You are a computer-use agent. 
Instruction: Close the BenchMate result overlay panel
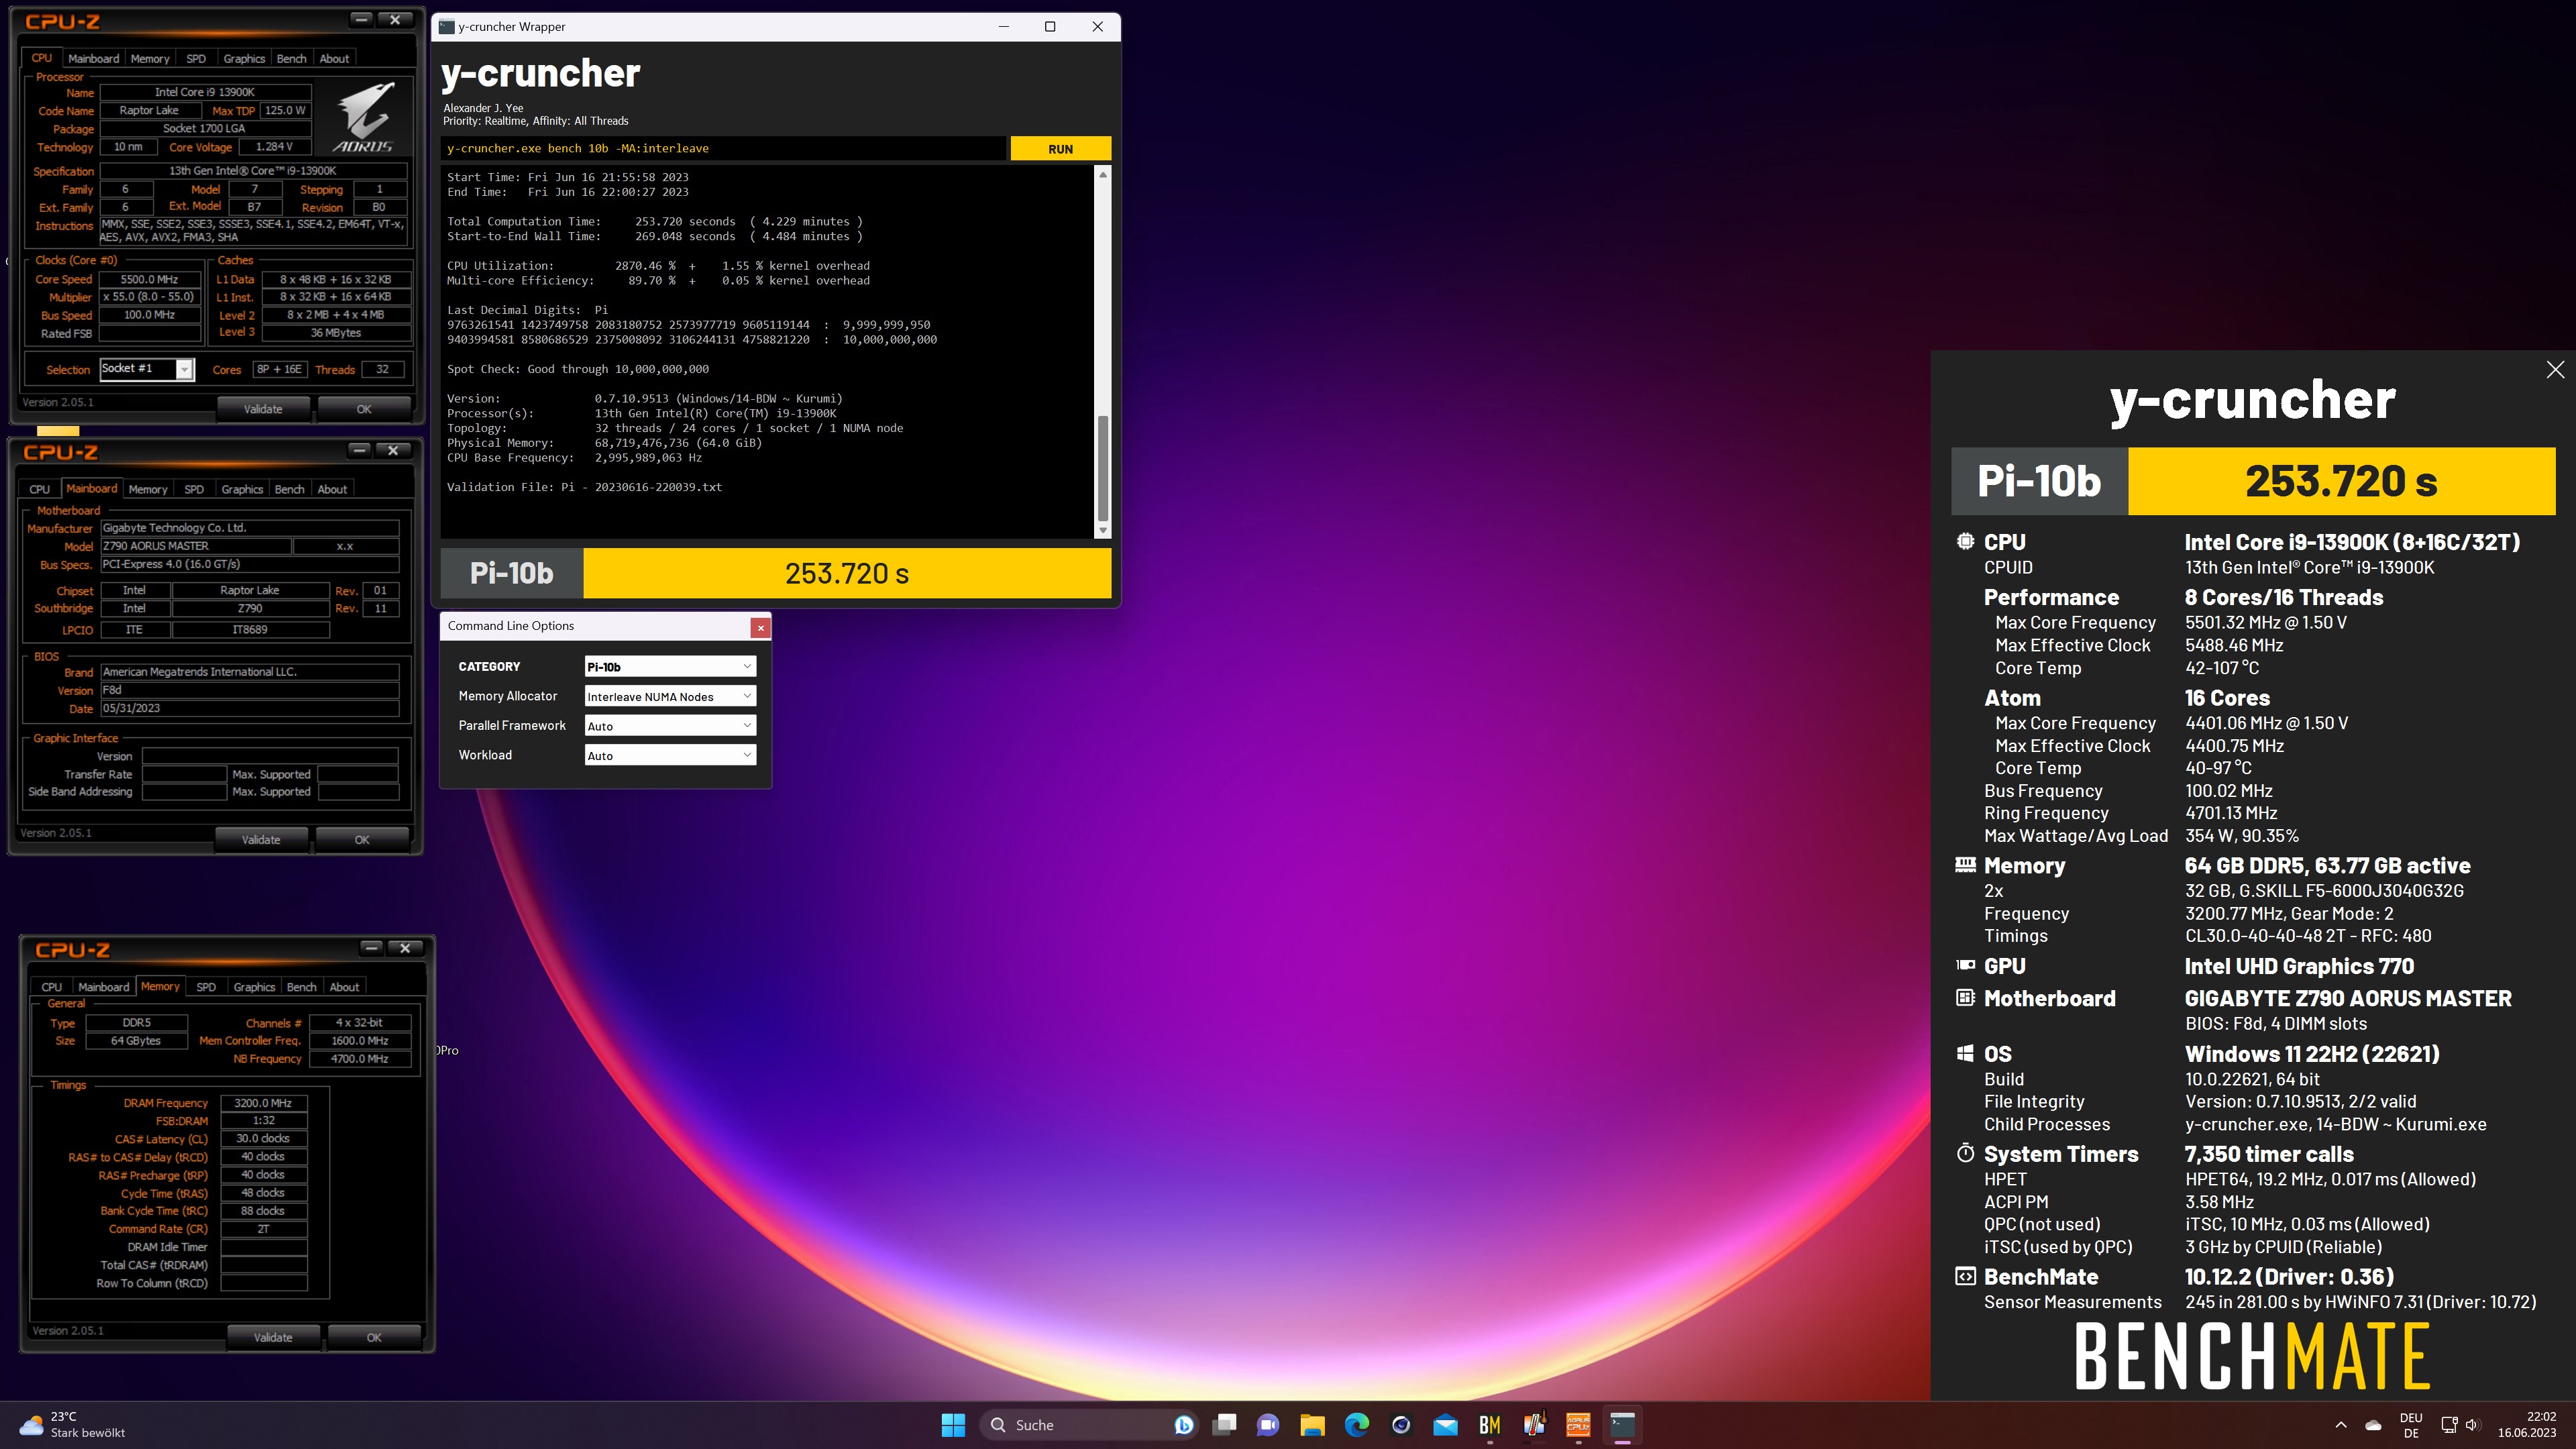pyautogui.click(x=2555, y=370)
